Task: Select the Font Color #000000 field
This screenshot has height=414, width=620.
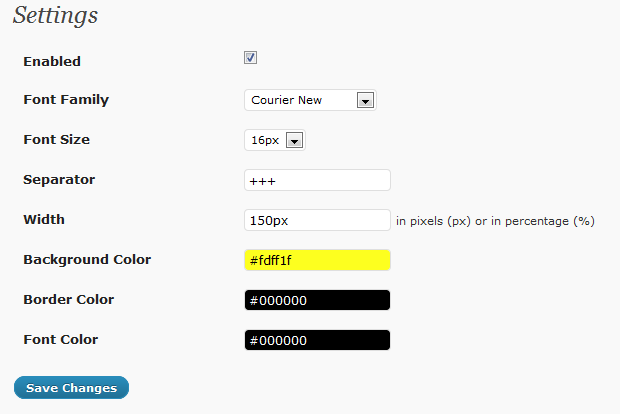Action: pyautogui.click(x=317, y=340)
